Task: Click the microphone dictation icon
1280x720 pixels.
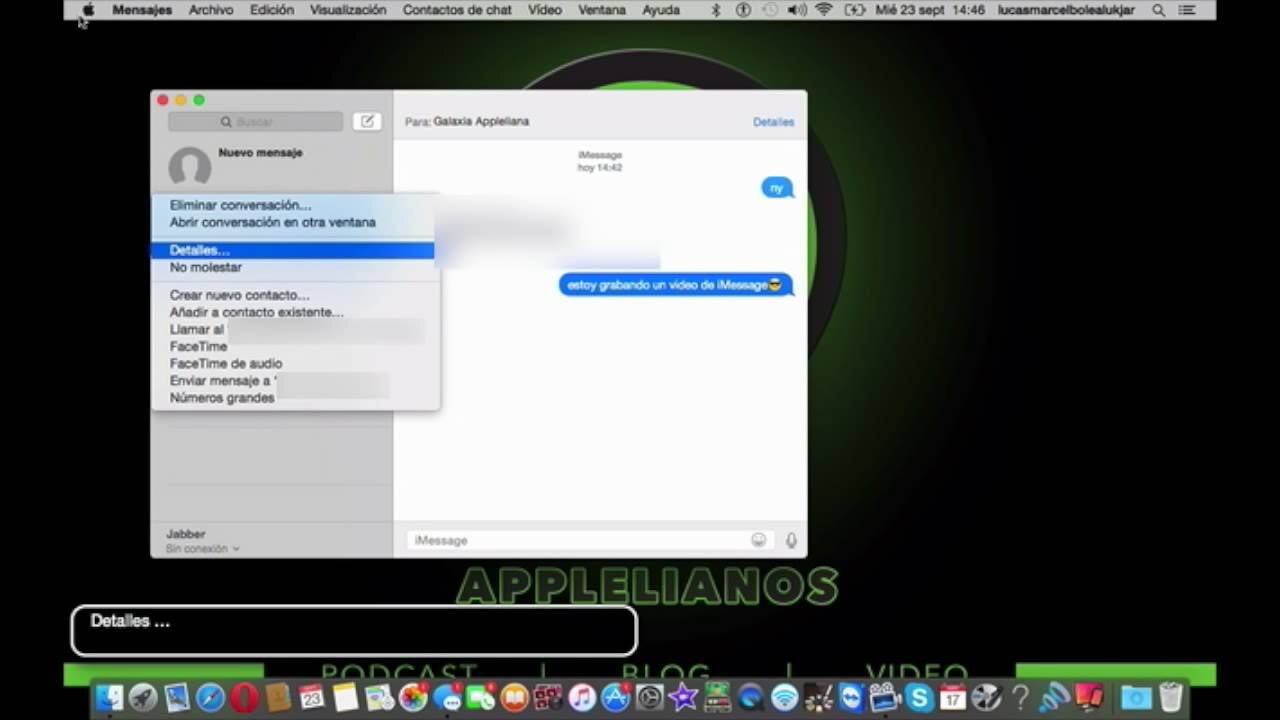Action: 791,540
